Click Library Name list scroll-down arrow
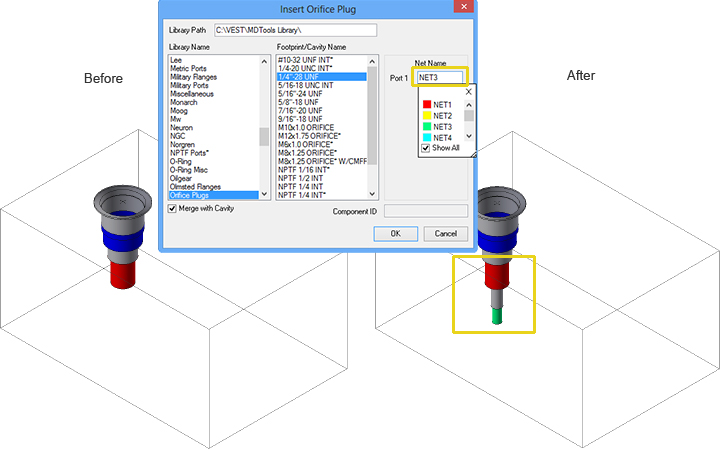Viewport: 720px width, 450px height. tap(265, 195)
